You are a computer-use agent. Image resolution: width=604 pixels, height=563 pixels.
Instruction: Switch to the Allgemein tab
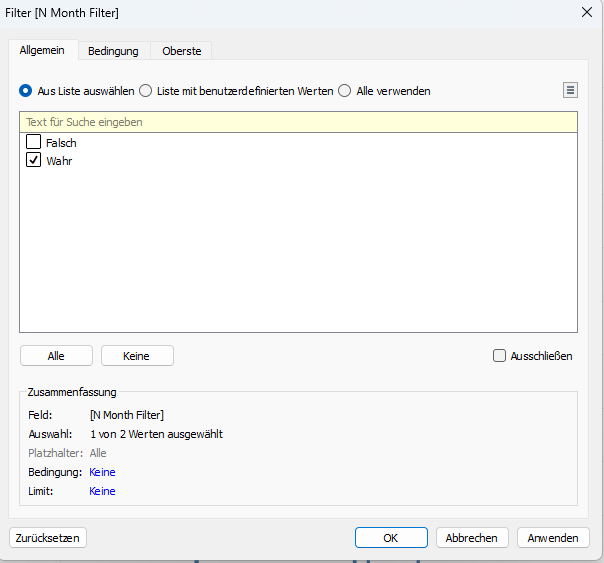[x=42, y=50]
